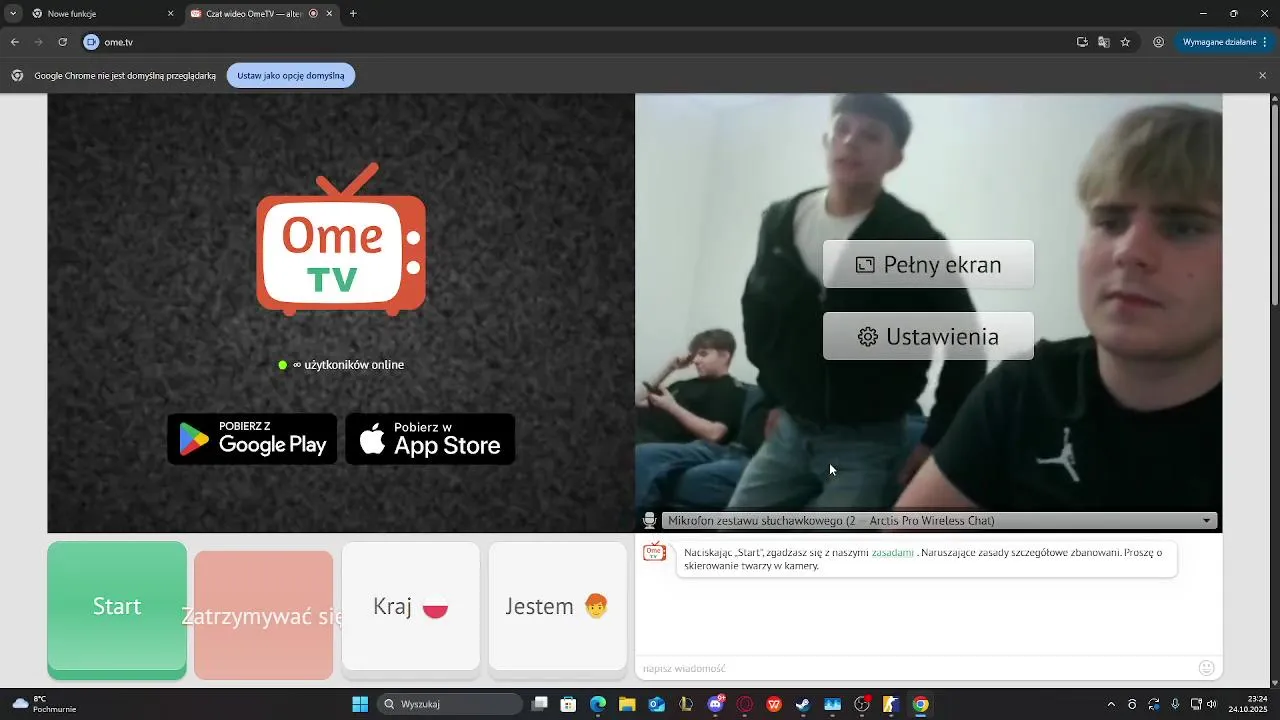
Task: Click the translate page icon
Action: [1104, 42]
